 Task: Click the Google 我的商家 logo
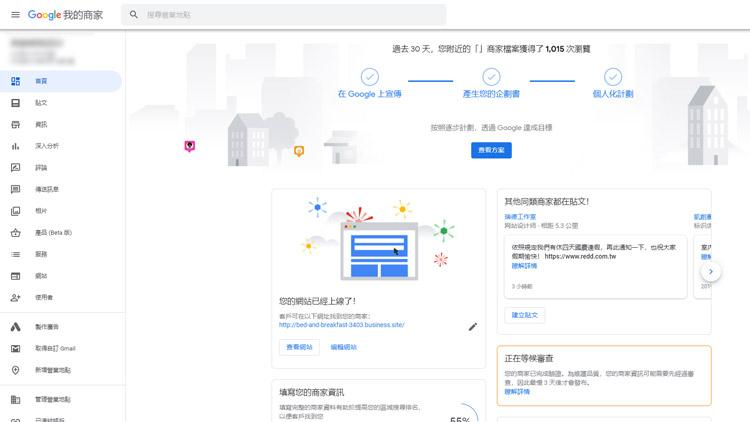[x=65, y=15]
